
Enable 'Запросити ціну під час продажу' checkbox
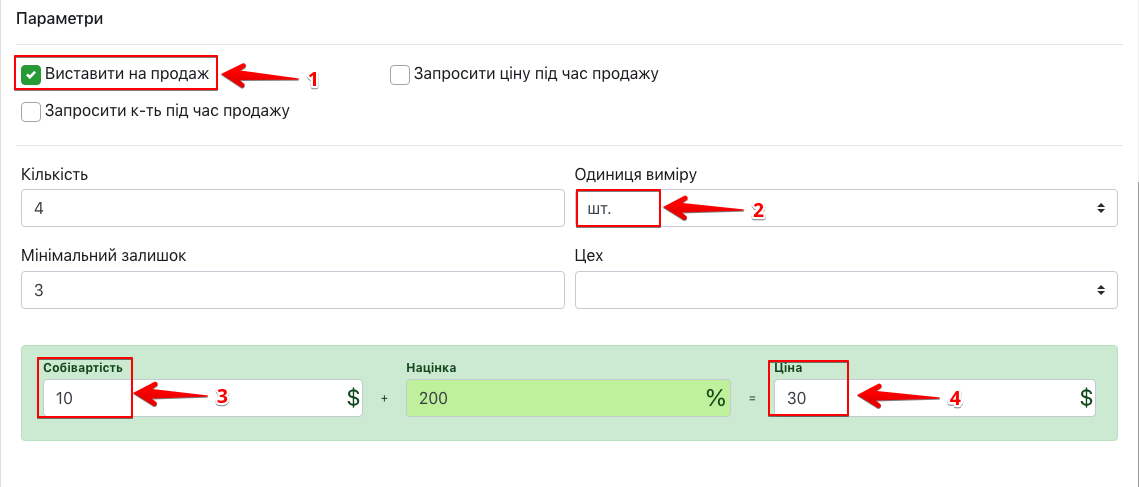pos(400,74)
